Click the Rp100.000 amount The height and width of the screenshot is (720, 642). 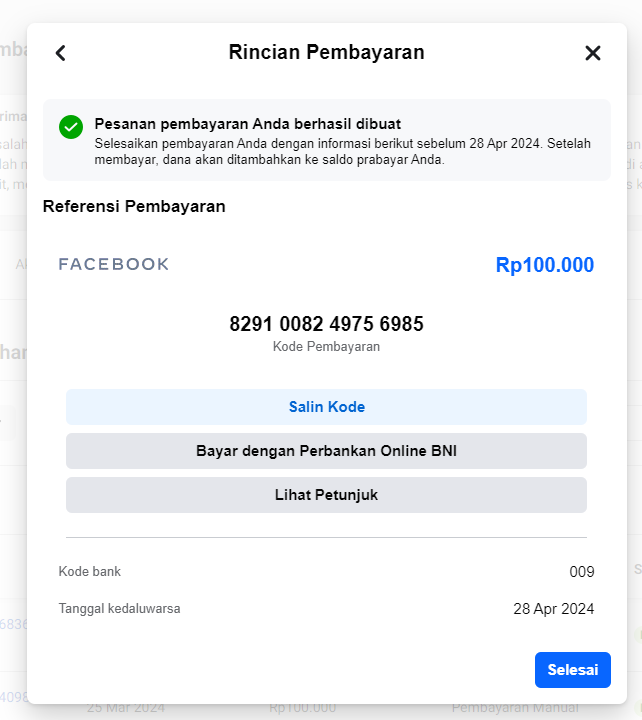click(545, 265)
